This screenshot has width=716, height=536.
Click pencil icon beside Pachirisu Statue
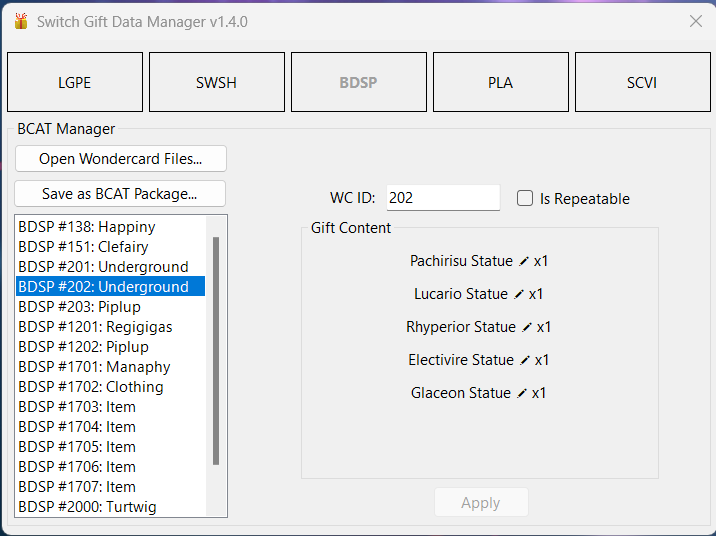click(524, 261)
